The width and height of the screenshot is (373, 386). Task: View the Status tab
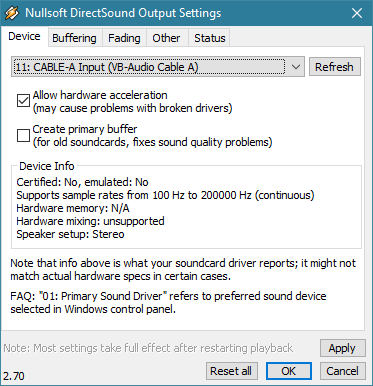(210, 38)
